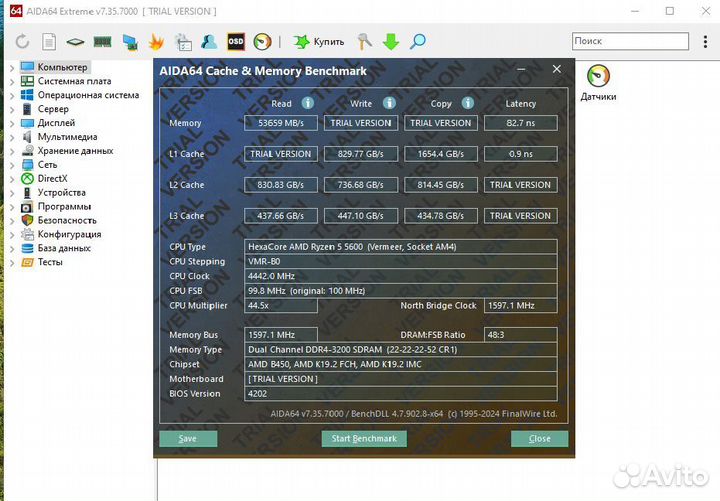The width and height of the screenshot is (720, 501).
Task: Select Безопасность in the sidebar tree
Action: [x=66, y=220]
